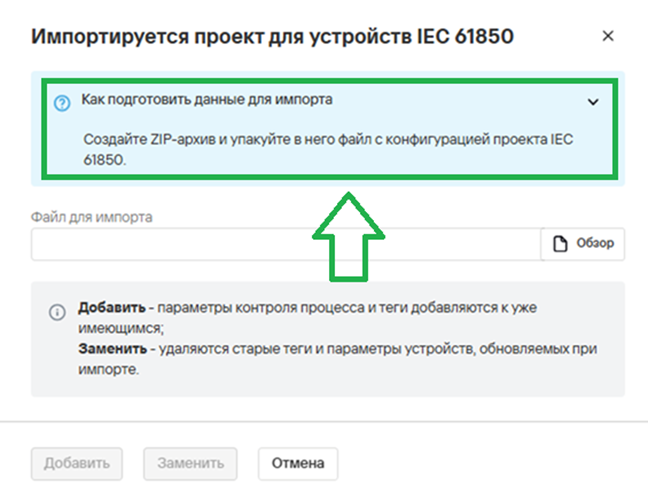Click bold 'Заменить' term in info panel
Image resolution: width=648 pixels, height=500 pixels.
pos(112,349)
